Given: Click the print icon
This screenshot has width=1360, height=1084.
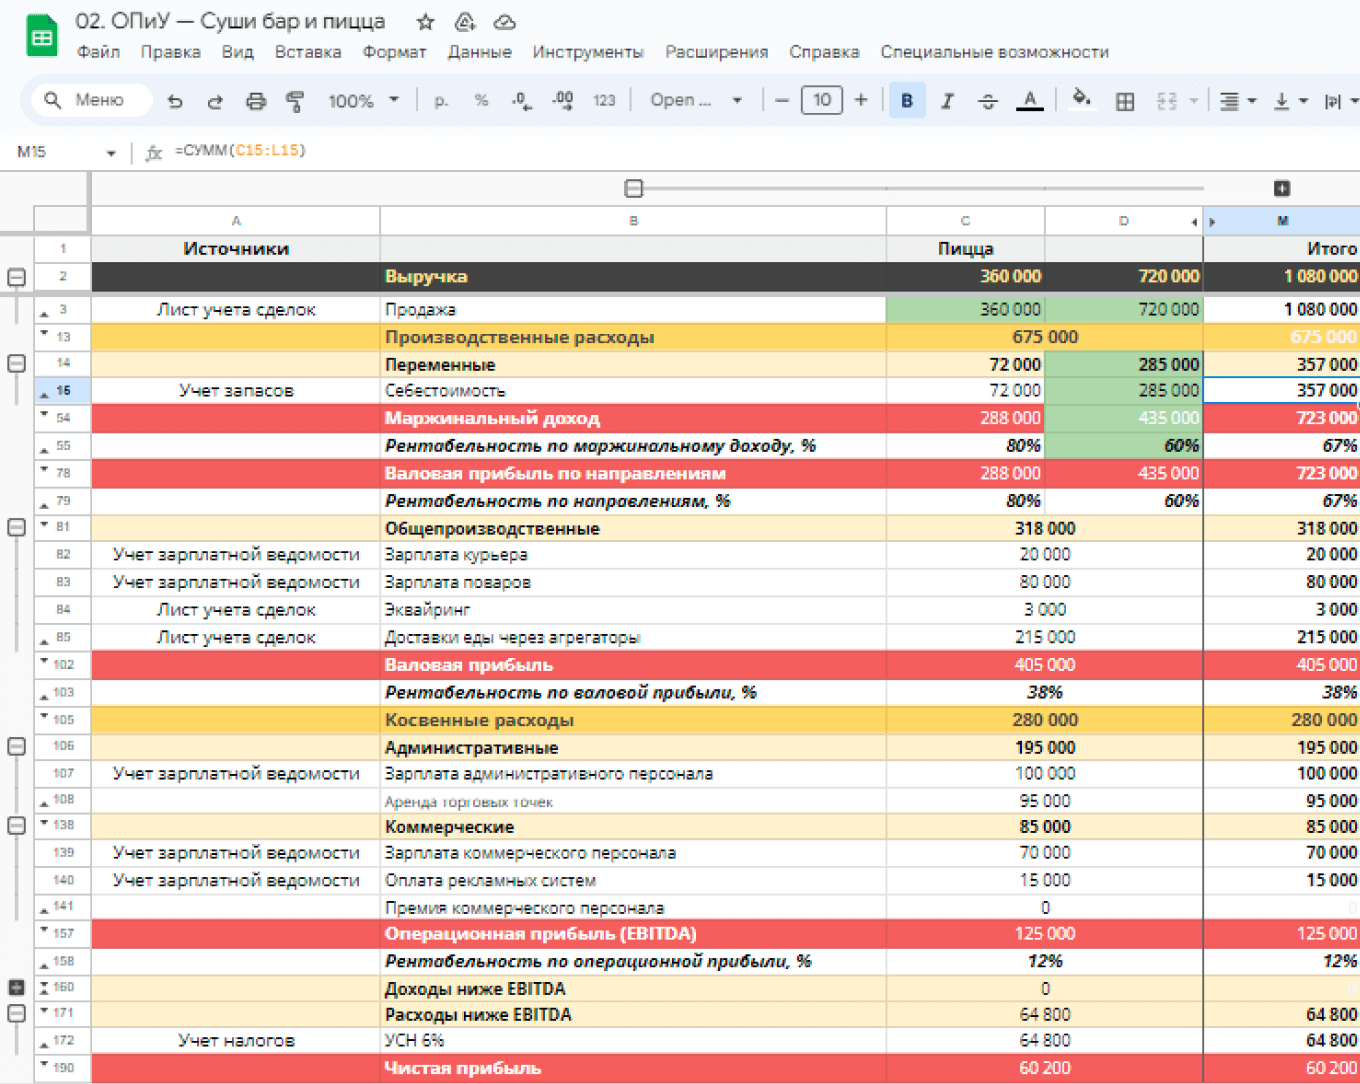Looking at the screenshot, I should point(256,101).
